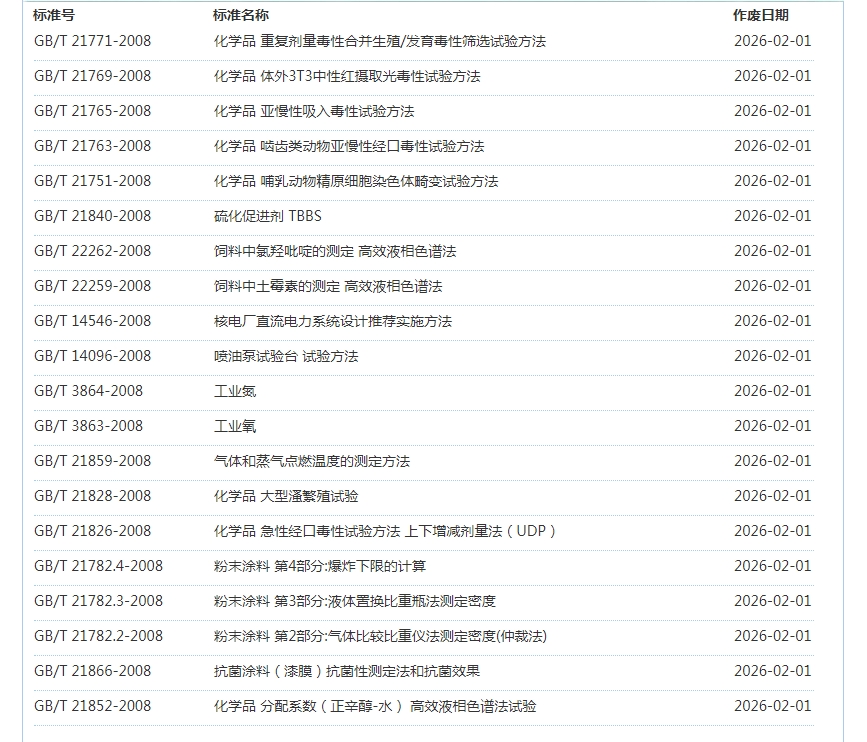Open the 粉末涂料 第4部分:爆炸下限的计算 title
The image size is (867, 742).
320,566
